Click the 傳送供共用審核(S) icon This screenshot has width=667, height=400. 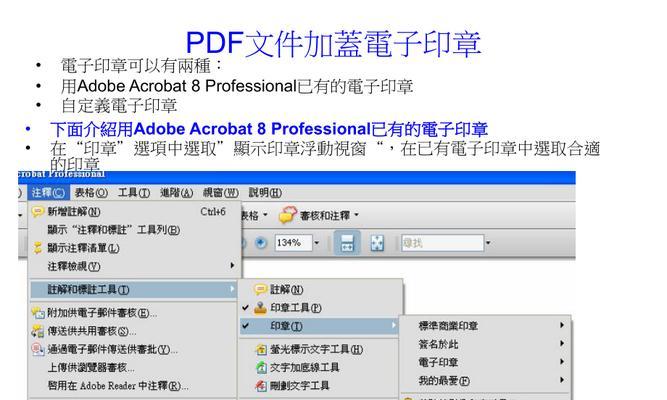38,331
